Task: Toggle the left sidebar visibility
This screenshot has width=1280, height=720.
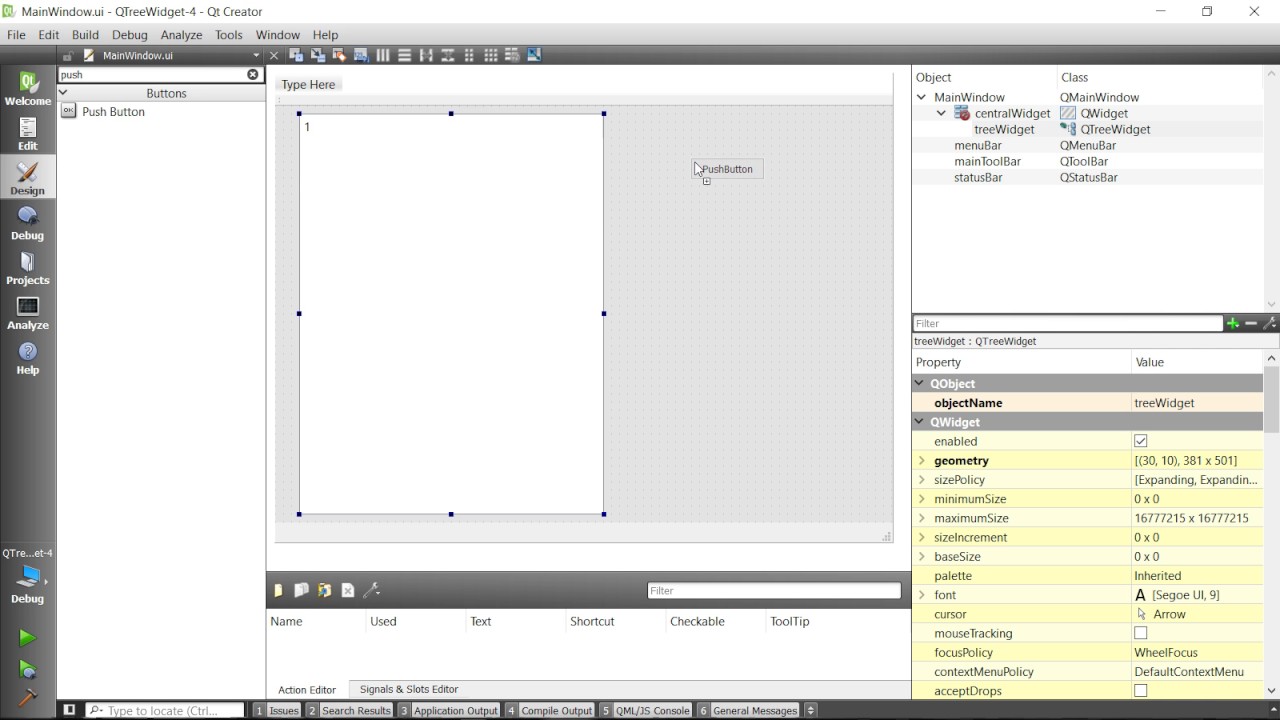Action: tap(69, 710)
